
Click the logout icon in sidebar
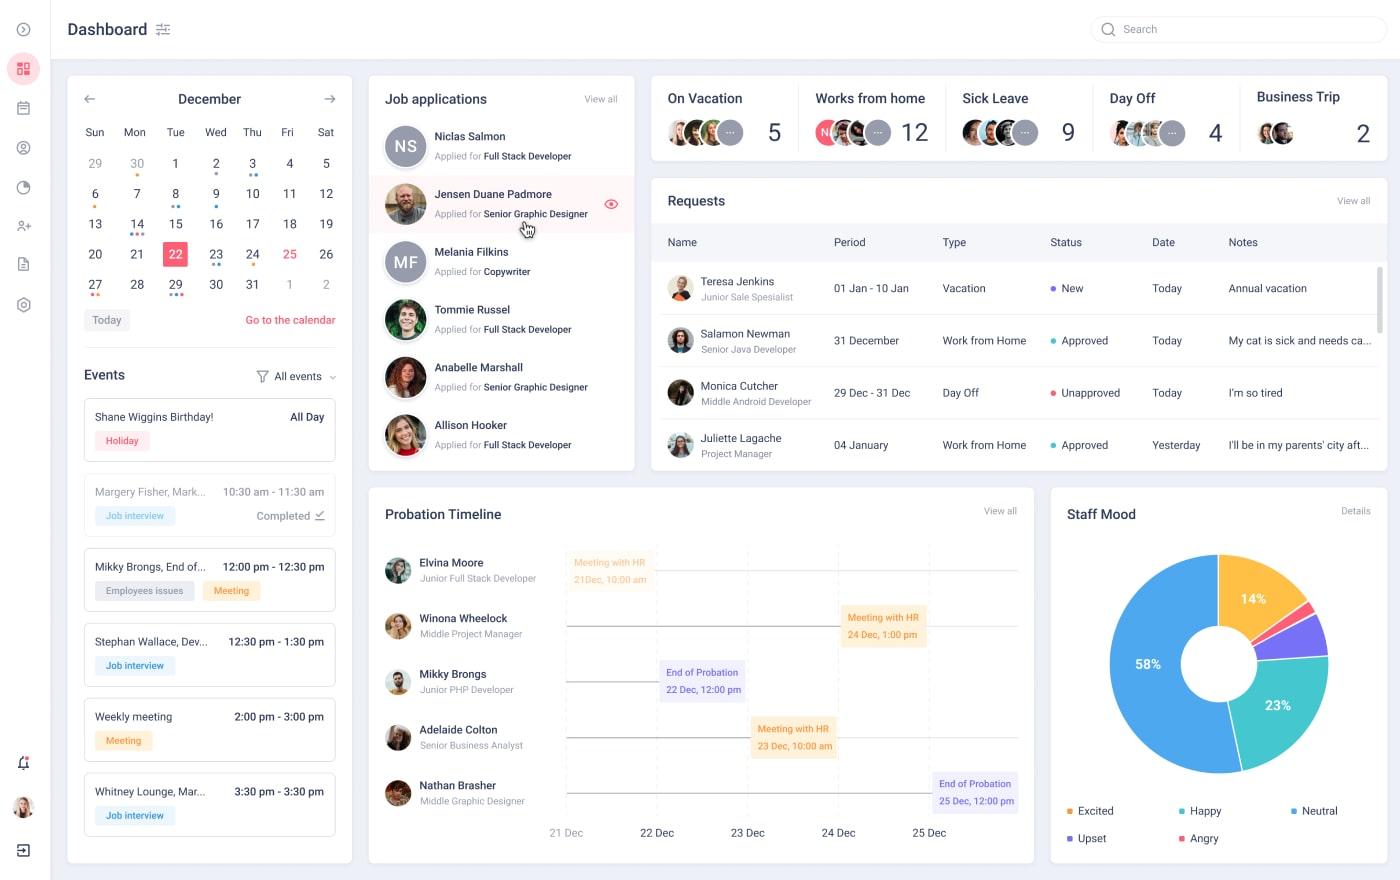click(23, 850)
